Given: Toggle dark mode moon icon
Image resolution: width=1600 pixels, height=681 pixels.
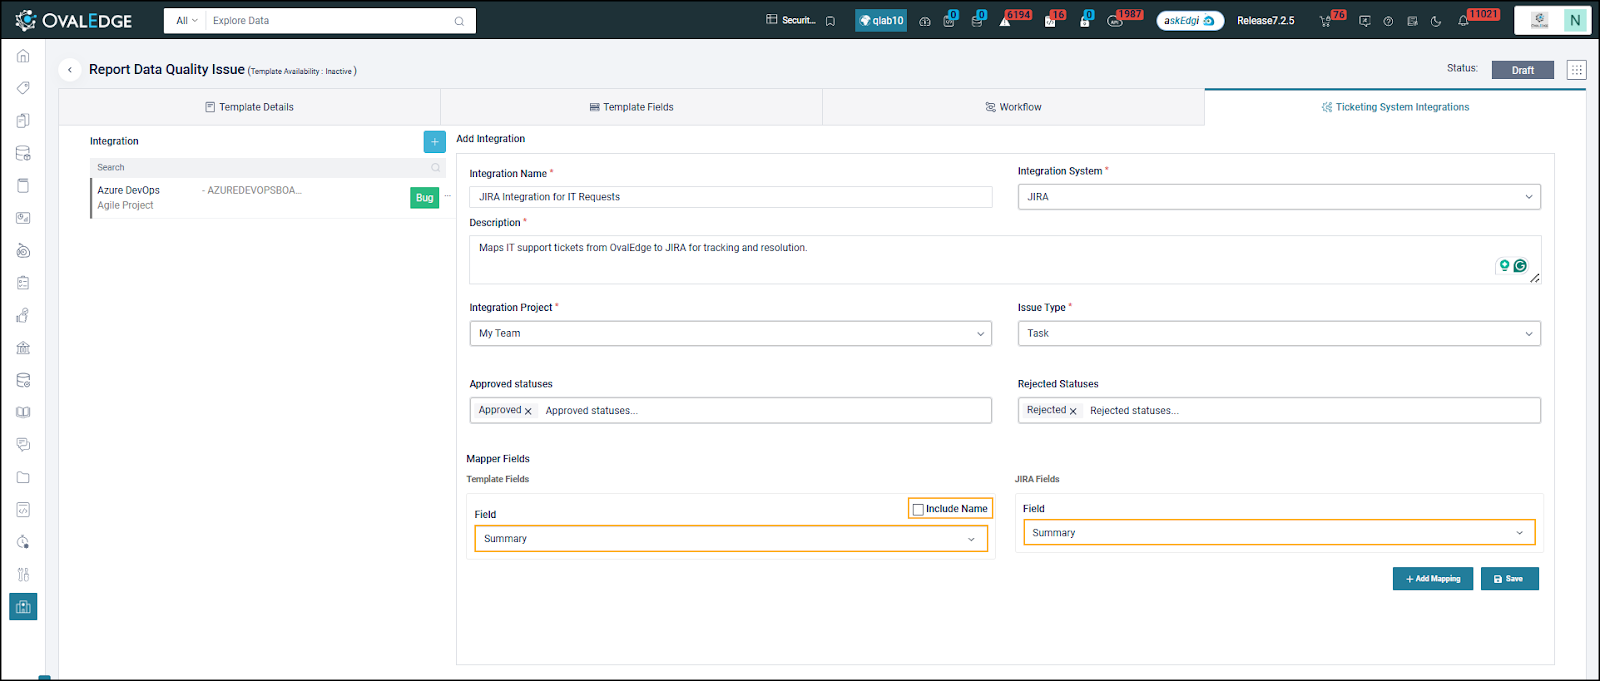Looking at the screenshot, I should pyautogui.click(x=1436, y=21).
